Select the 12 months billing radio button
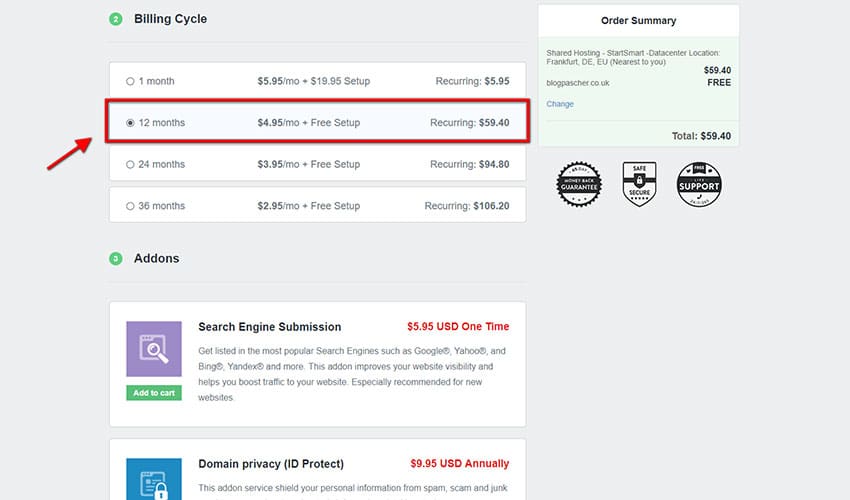The height and width of the screenshot is (500, 850). tap(130, 123)
